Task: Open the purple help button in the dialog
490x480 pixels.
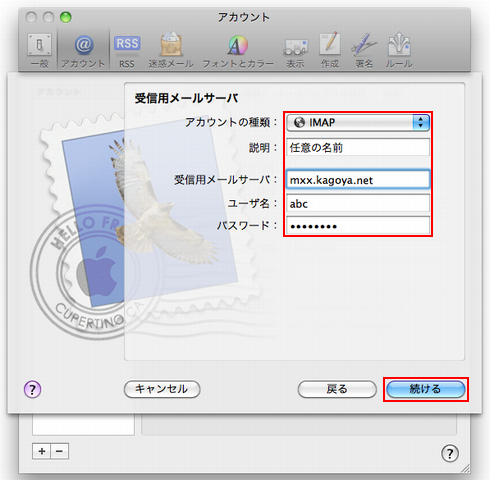Action: click(x=32, y=389)
